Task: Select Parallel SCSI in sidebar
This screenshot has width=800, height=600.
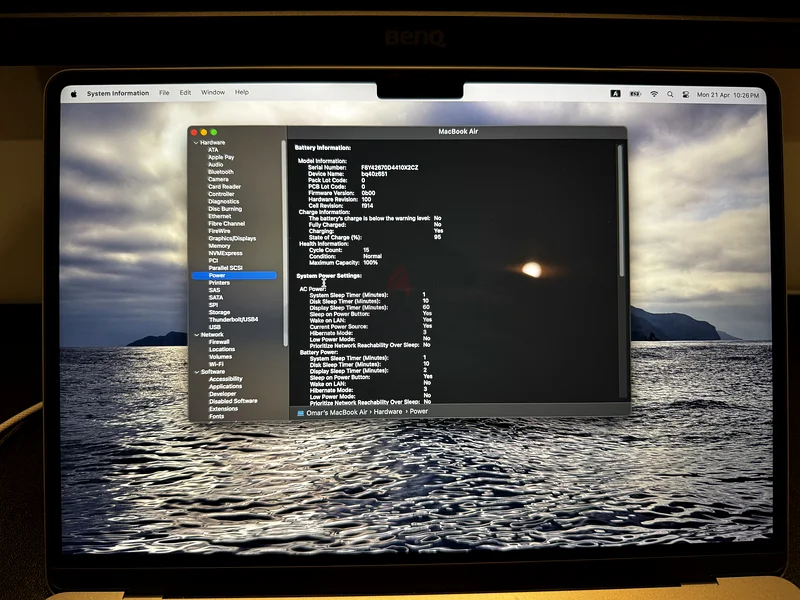Action: pyautogui.click(x=226, y=268)
